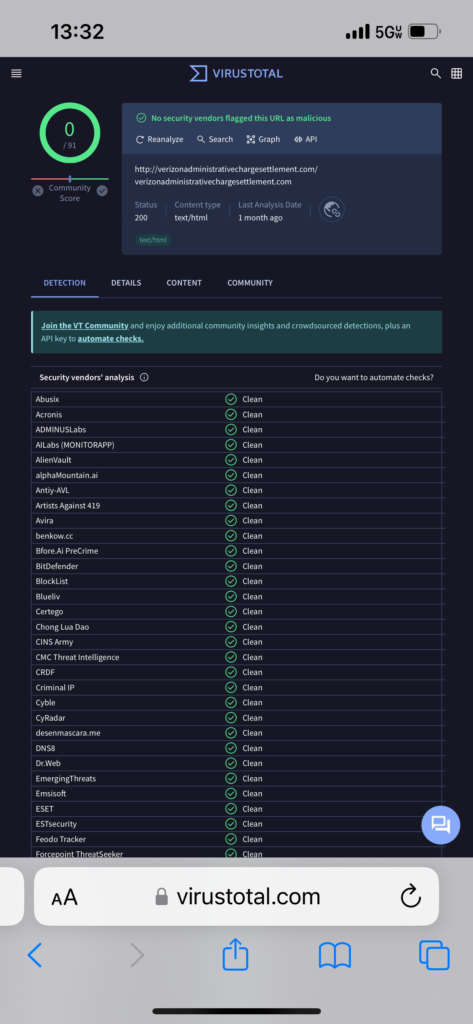Tap the virustotal.com address field
The image size is (473, 1024).
coord(236,897)
